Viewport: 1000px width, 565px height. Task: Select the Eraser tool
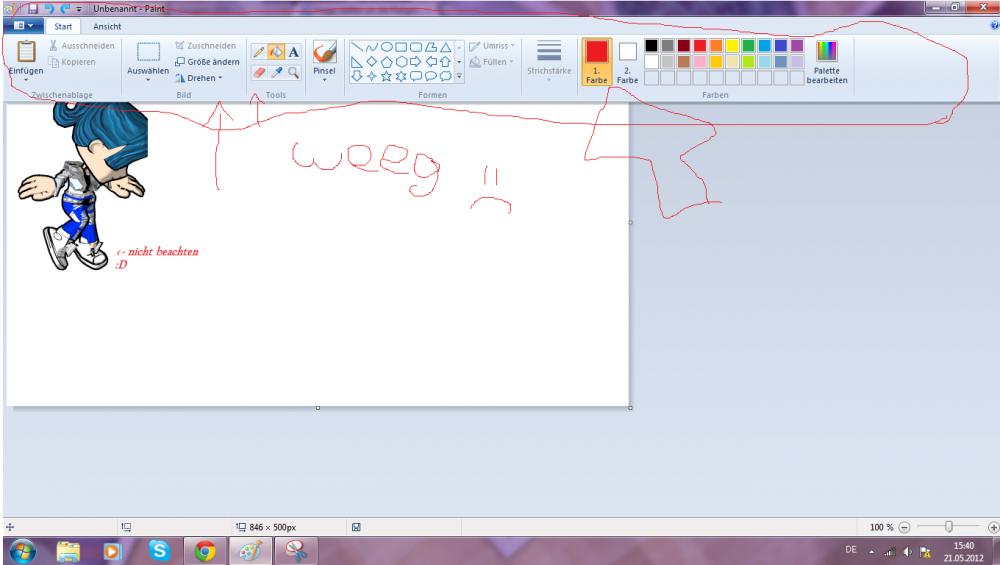click(259, 73)
